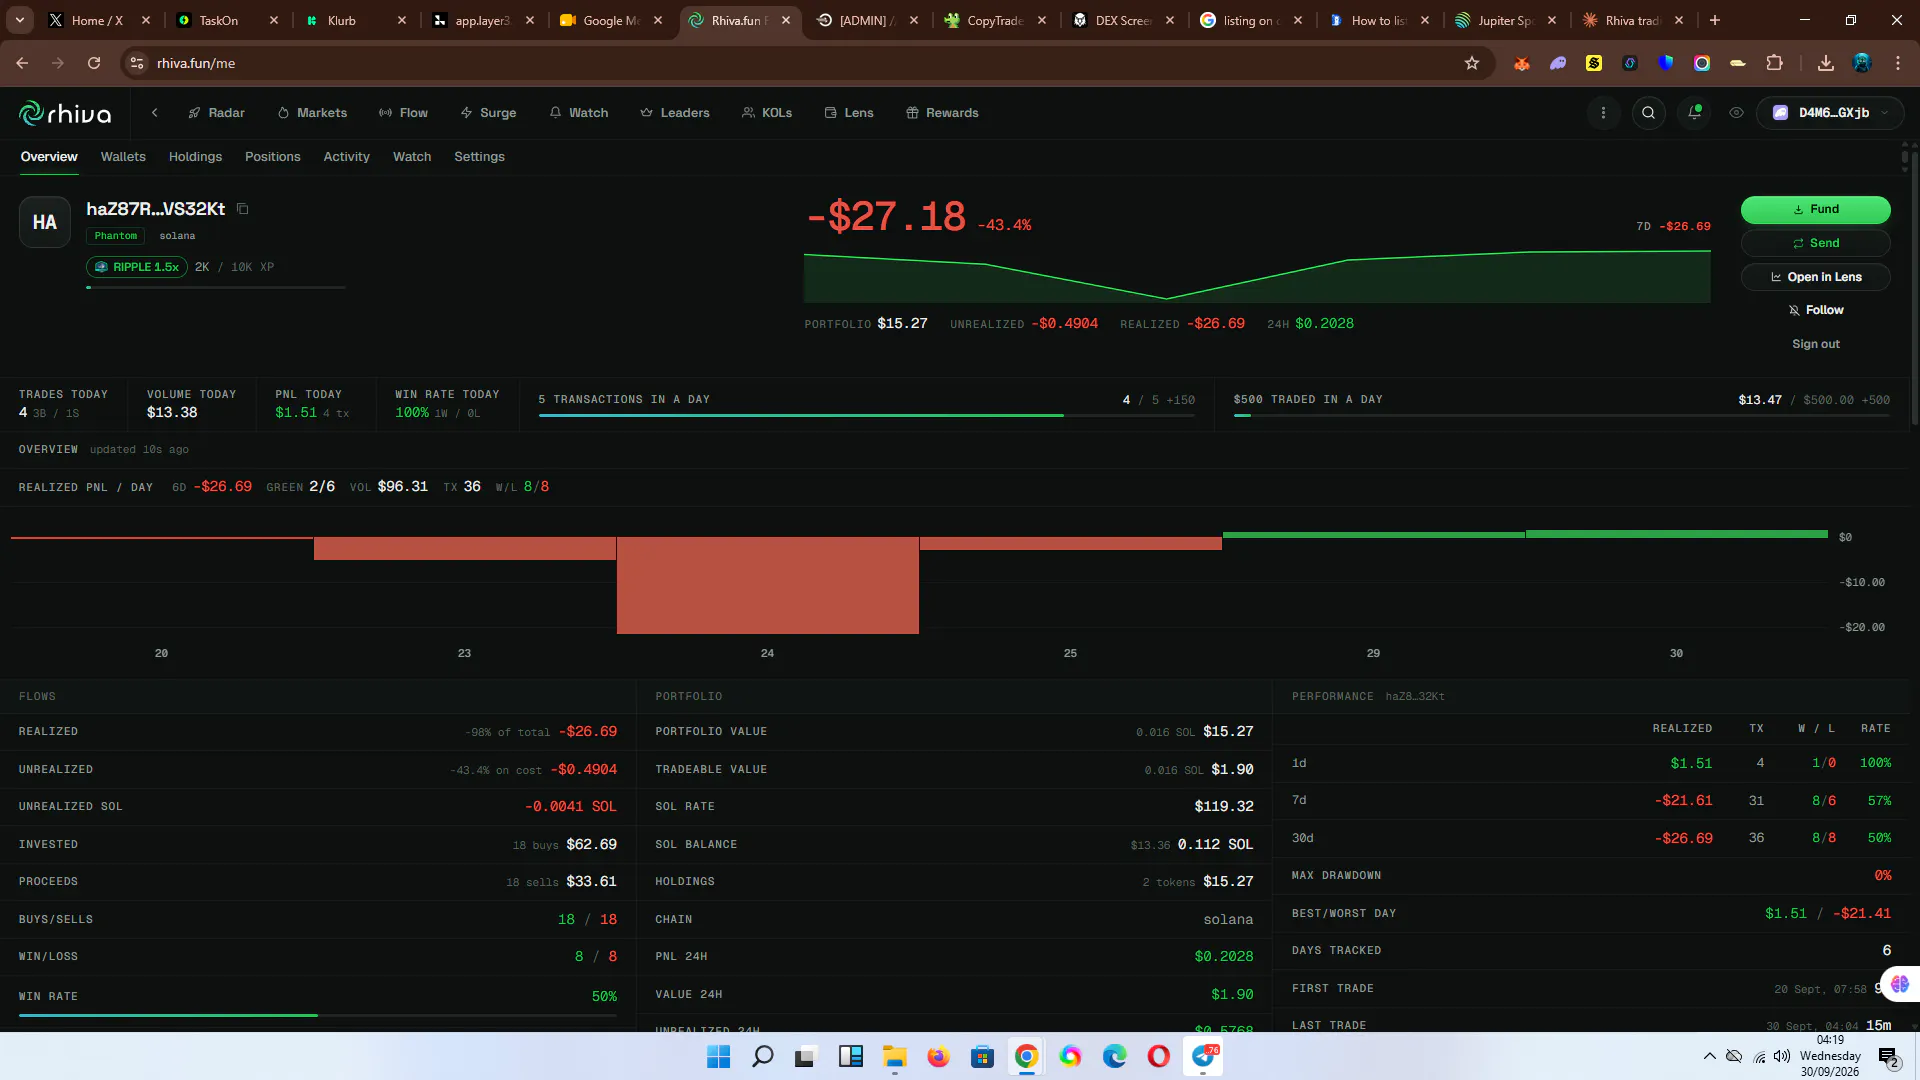Click the RIPPLE 1.5x badge

137,267
